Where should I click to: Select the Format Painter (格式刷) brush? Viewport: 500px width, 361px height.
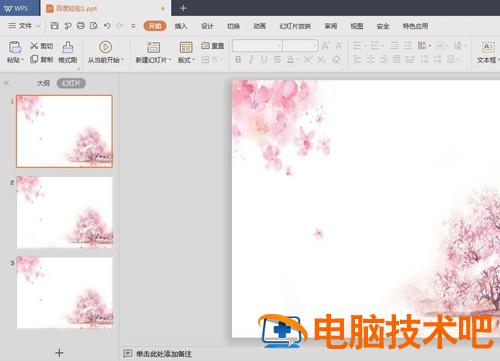[x=68, y=47]
